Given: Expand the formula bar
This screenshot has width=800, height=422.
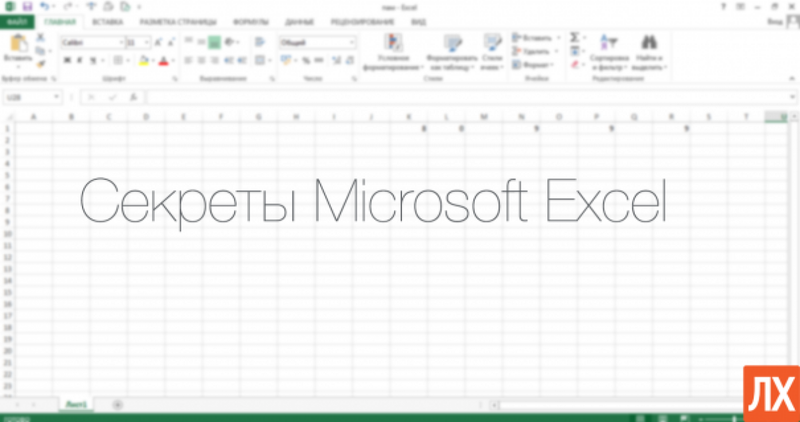Looking at the screenshot, I should point(792,97).
